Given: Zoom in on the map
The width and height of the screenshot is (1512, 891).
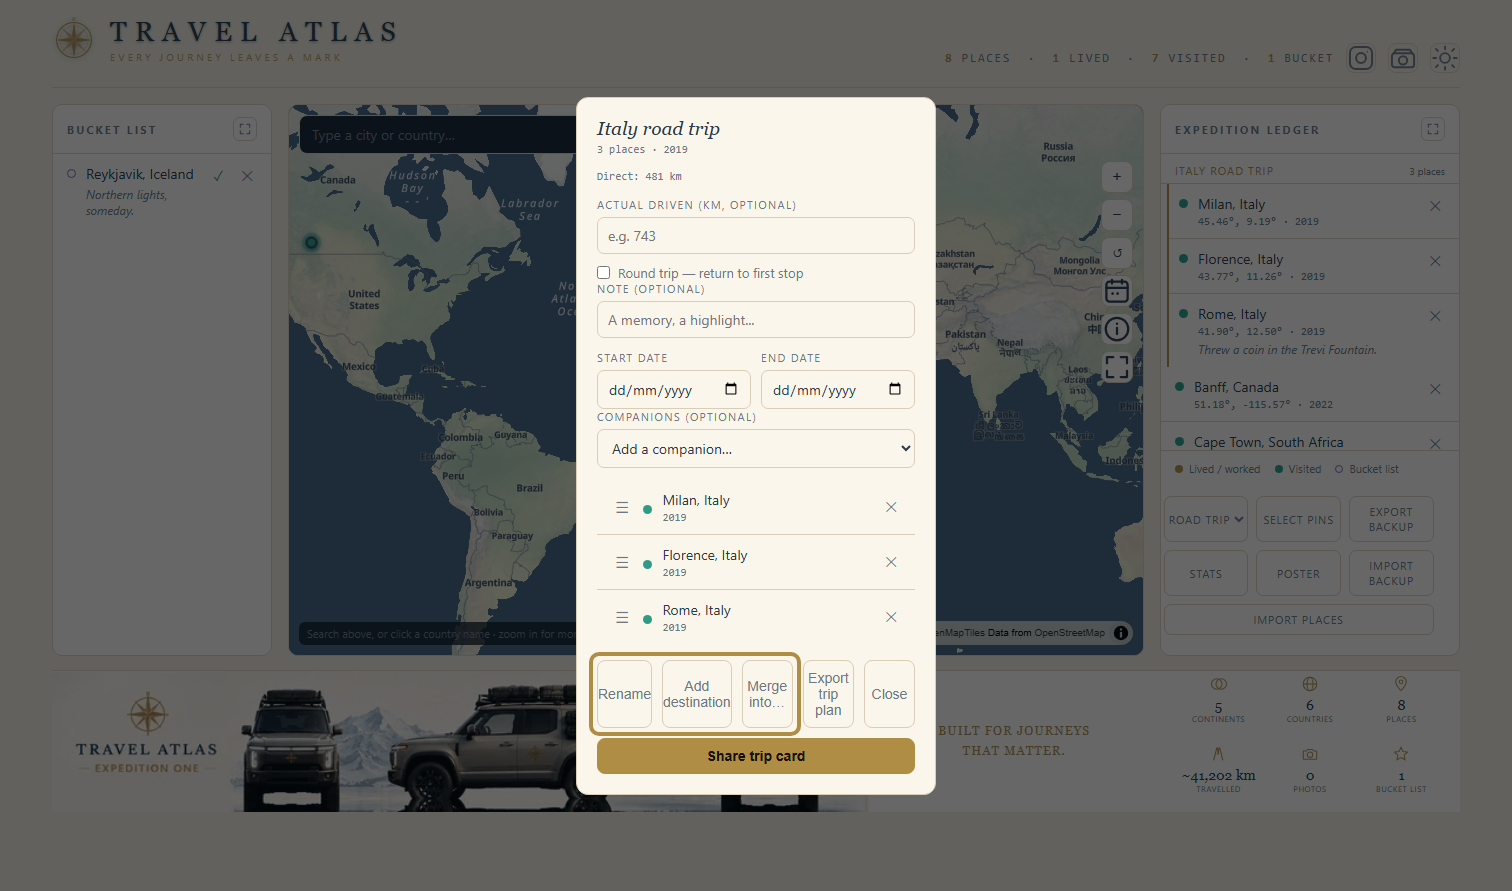Looking at the screenshot, I should (1117, 177).
